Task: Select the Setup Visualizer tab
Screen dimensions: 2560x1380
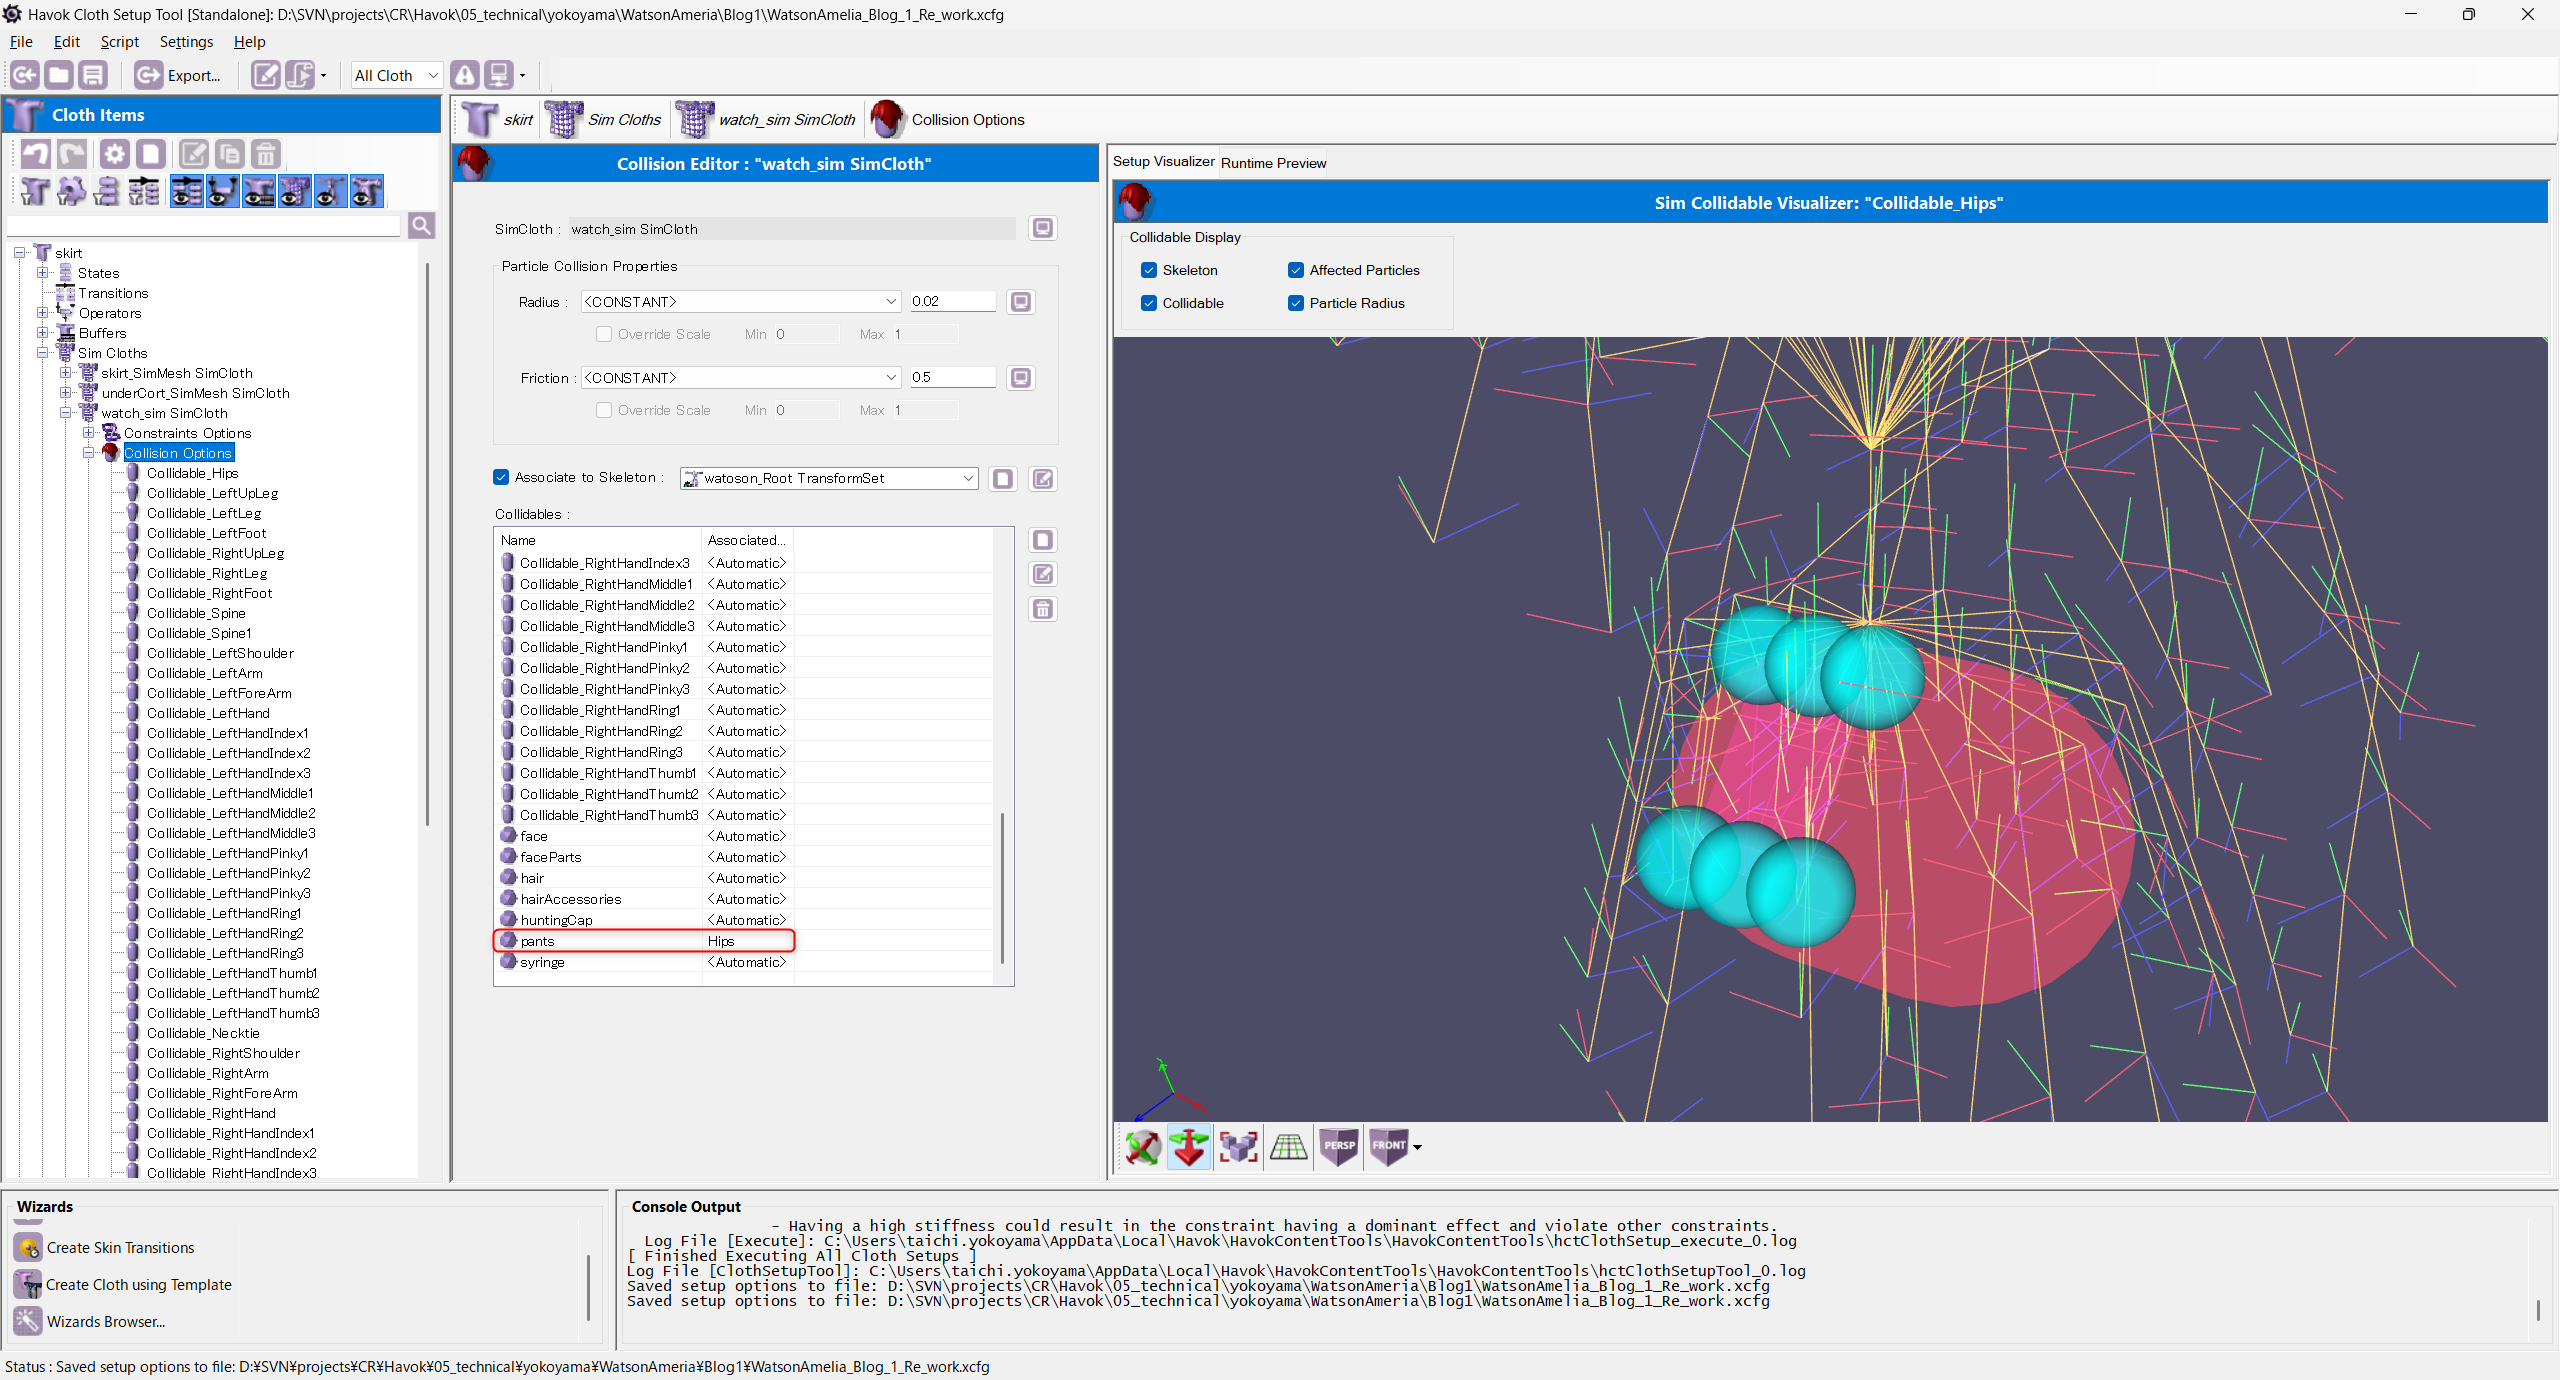Action: pyautogui.click(x=1163, y=162)
